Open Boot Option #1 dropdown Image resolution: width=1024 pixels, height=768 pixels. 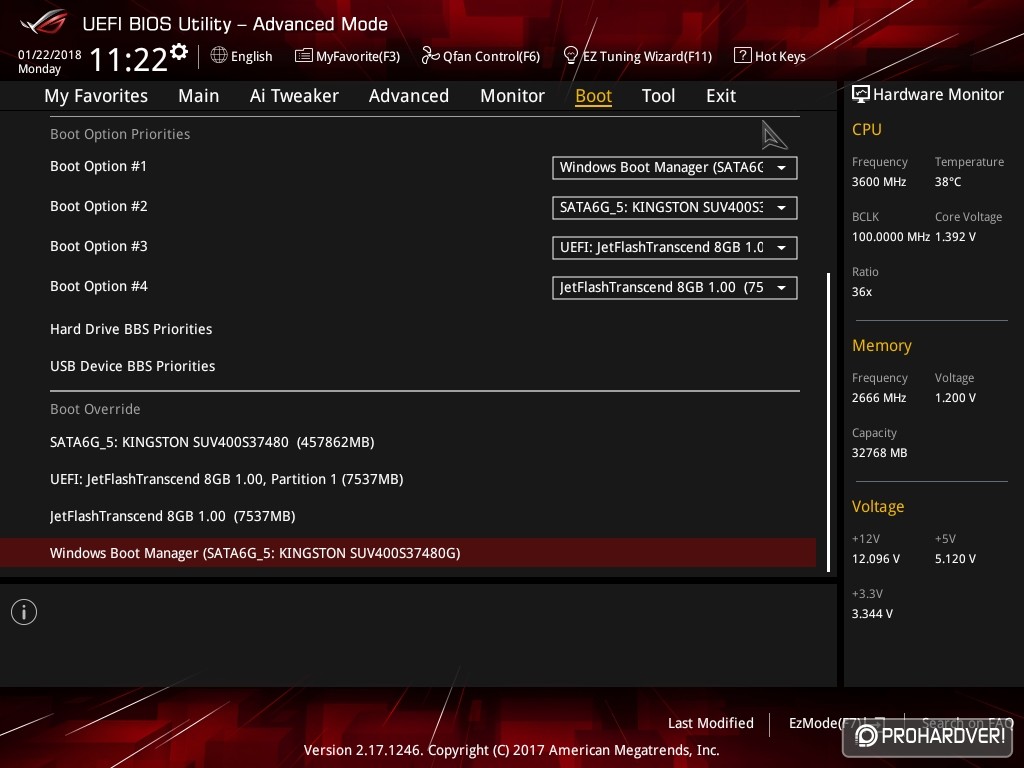[x=675, y=168]
